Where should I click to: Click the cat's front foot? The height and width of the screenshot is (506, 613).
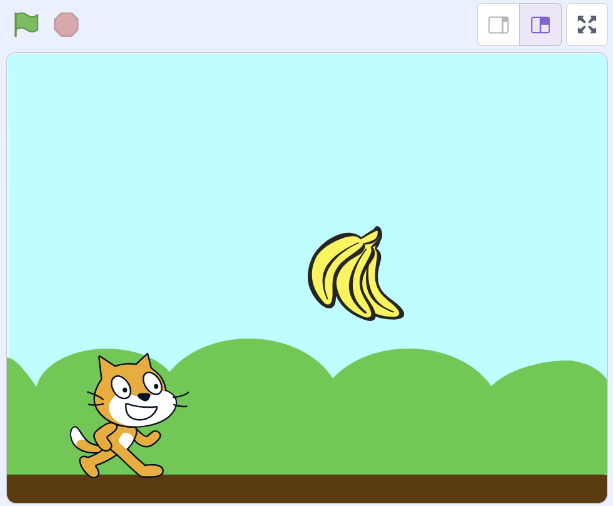click(150, 470)
